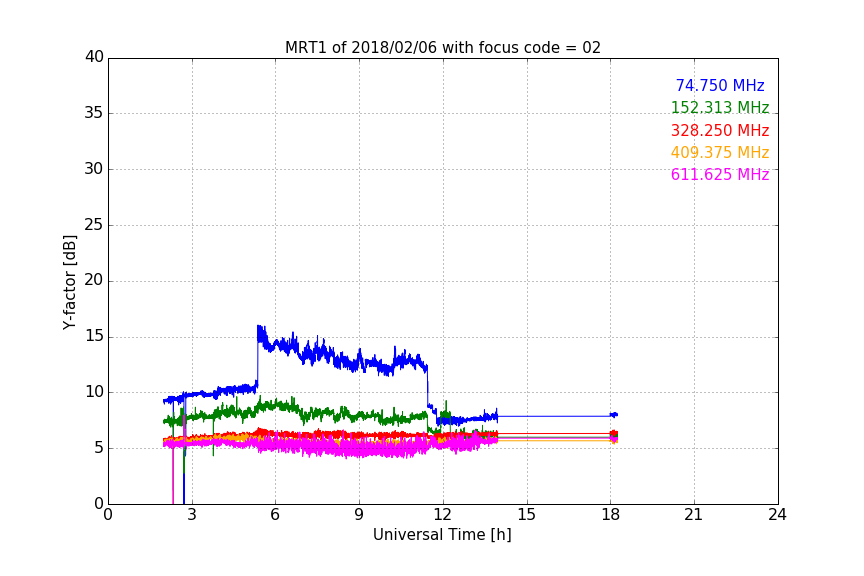
Task: Click y-axis tick label '5'
Action: pyautogui.click(x=99, y=448)
